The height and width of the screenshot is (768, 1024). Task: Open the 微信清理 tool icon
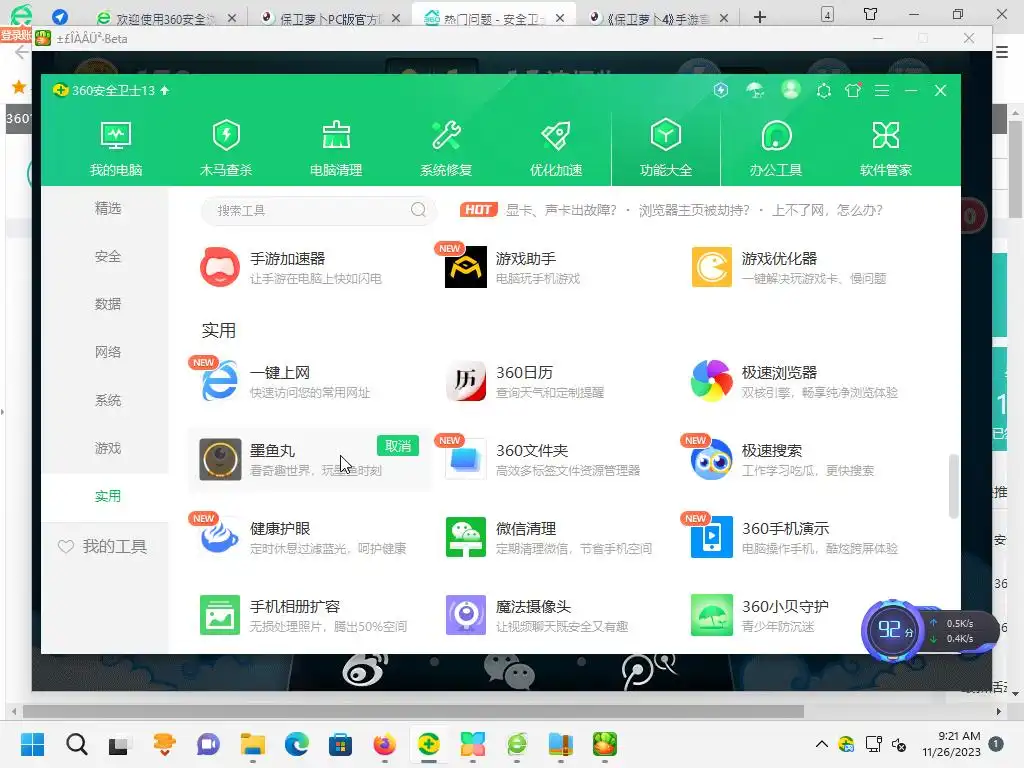[x=466, y=537]
